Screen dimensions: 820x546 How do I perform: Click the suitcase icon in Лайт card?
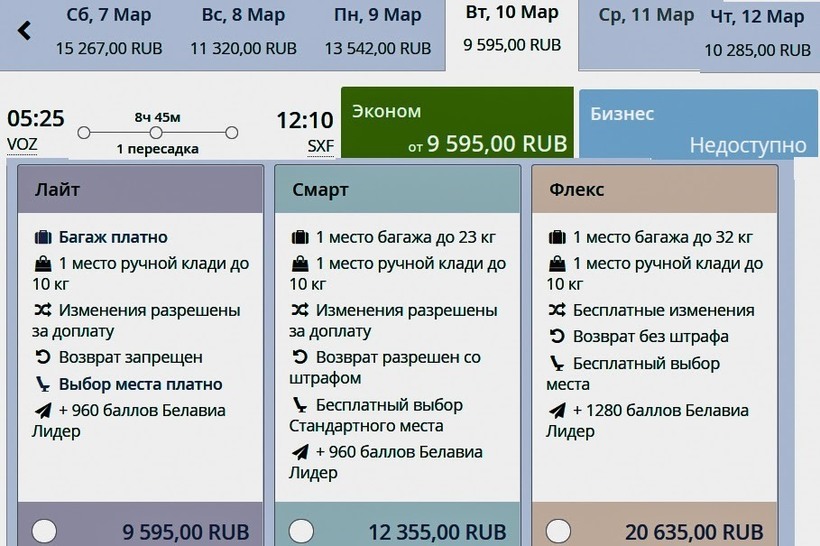pyautogui.click(x=43, y=238)
